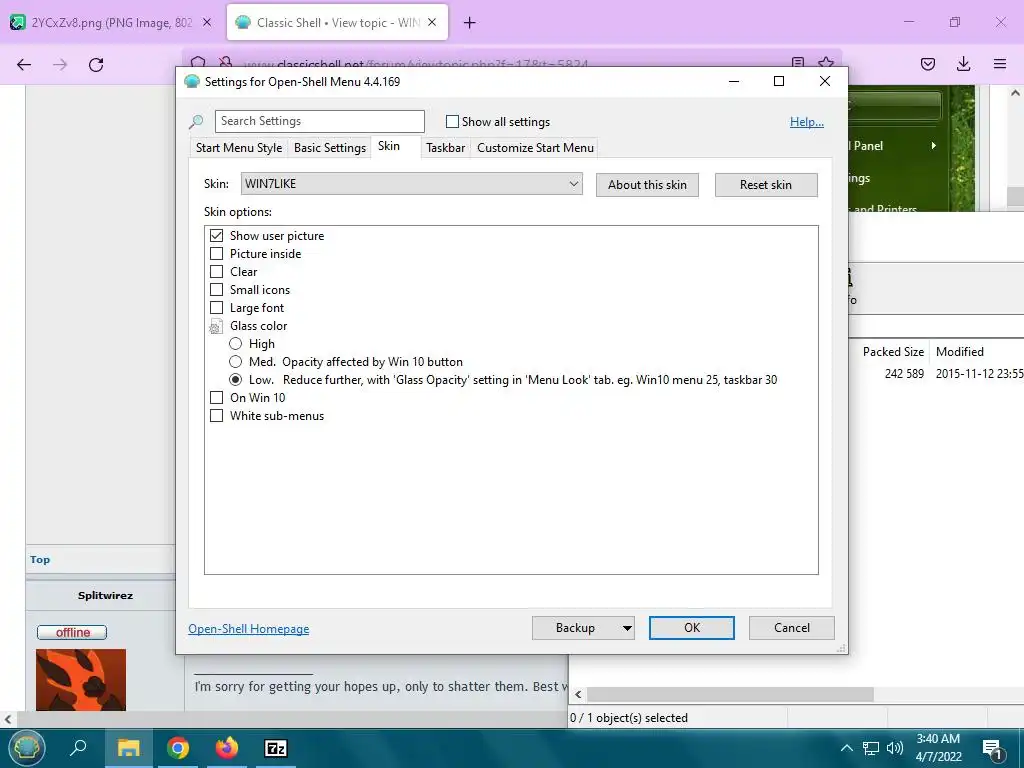
Task: Open the Pocket save icon in Firefox
Action: click(x=927, y=64)
